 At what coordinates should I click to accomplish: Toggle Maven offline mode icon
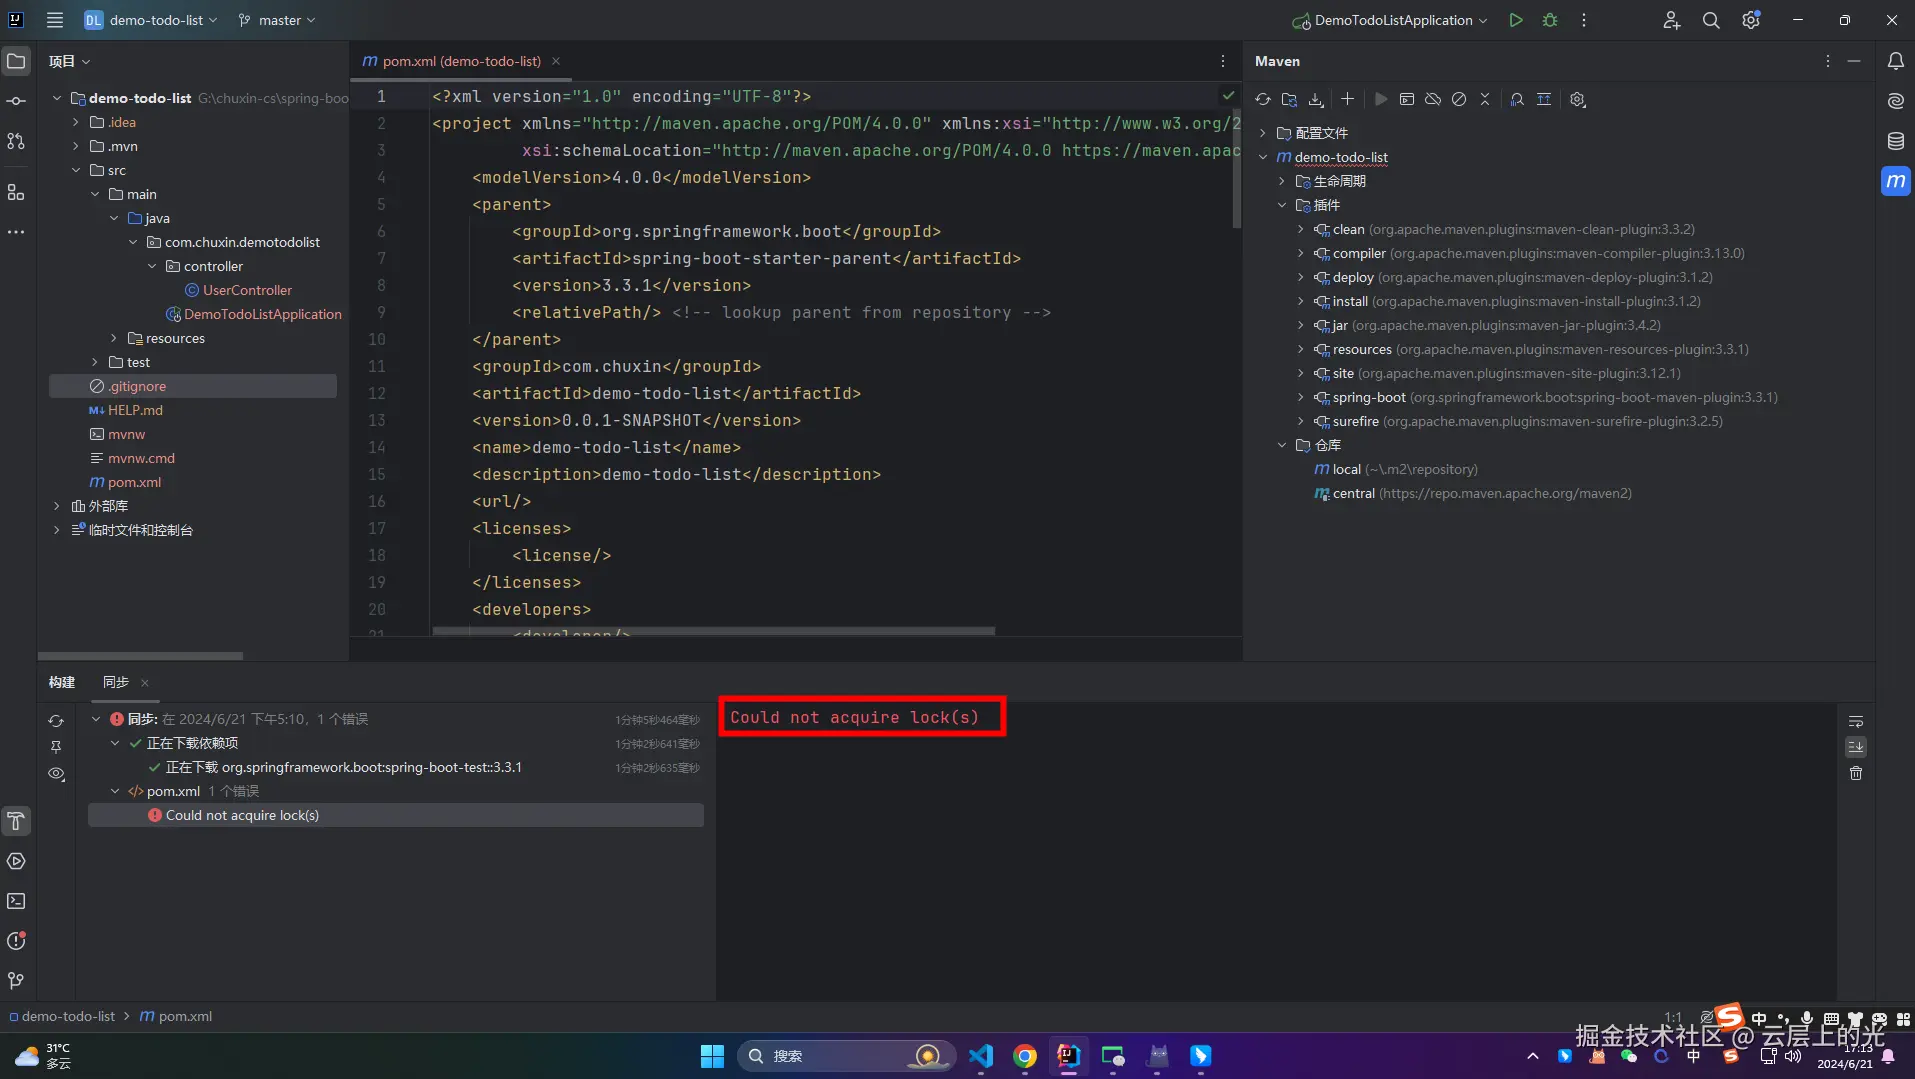click(x=1433, y=99)
